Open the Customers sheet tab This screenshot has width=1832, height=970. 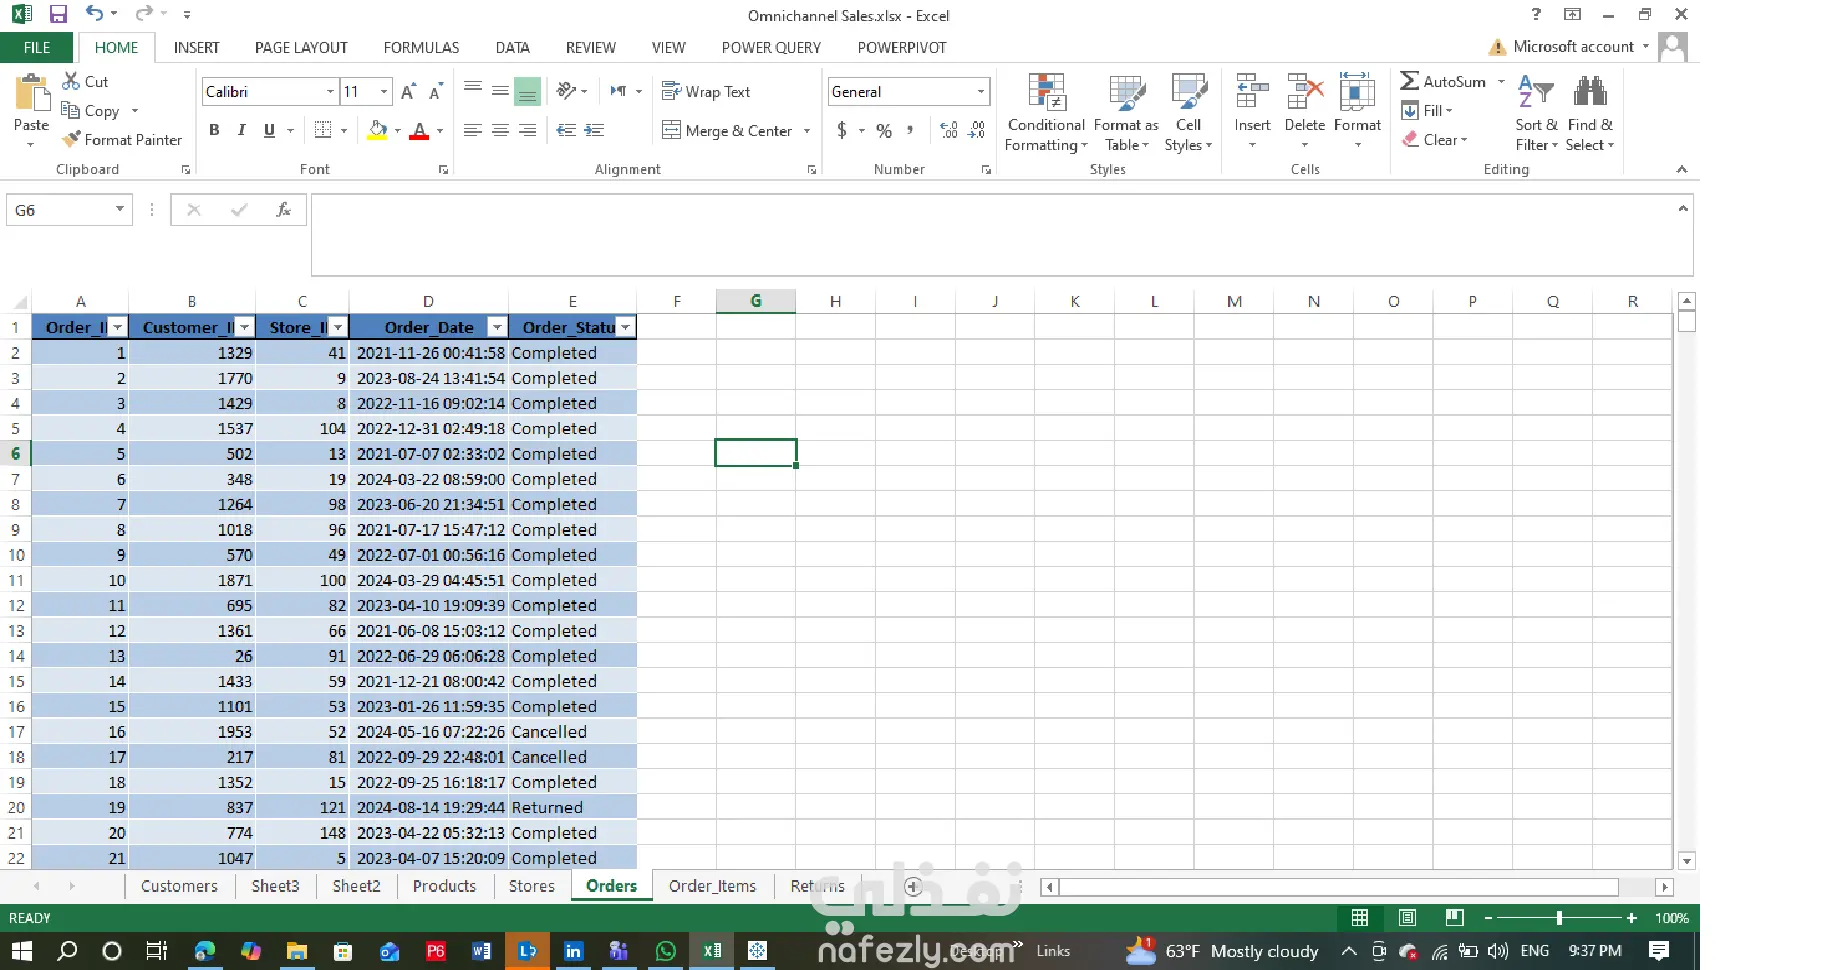(179, 887)
